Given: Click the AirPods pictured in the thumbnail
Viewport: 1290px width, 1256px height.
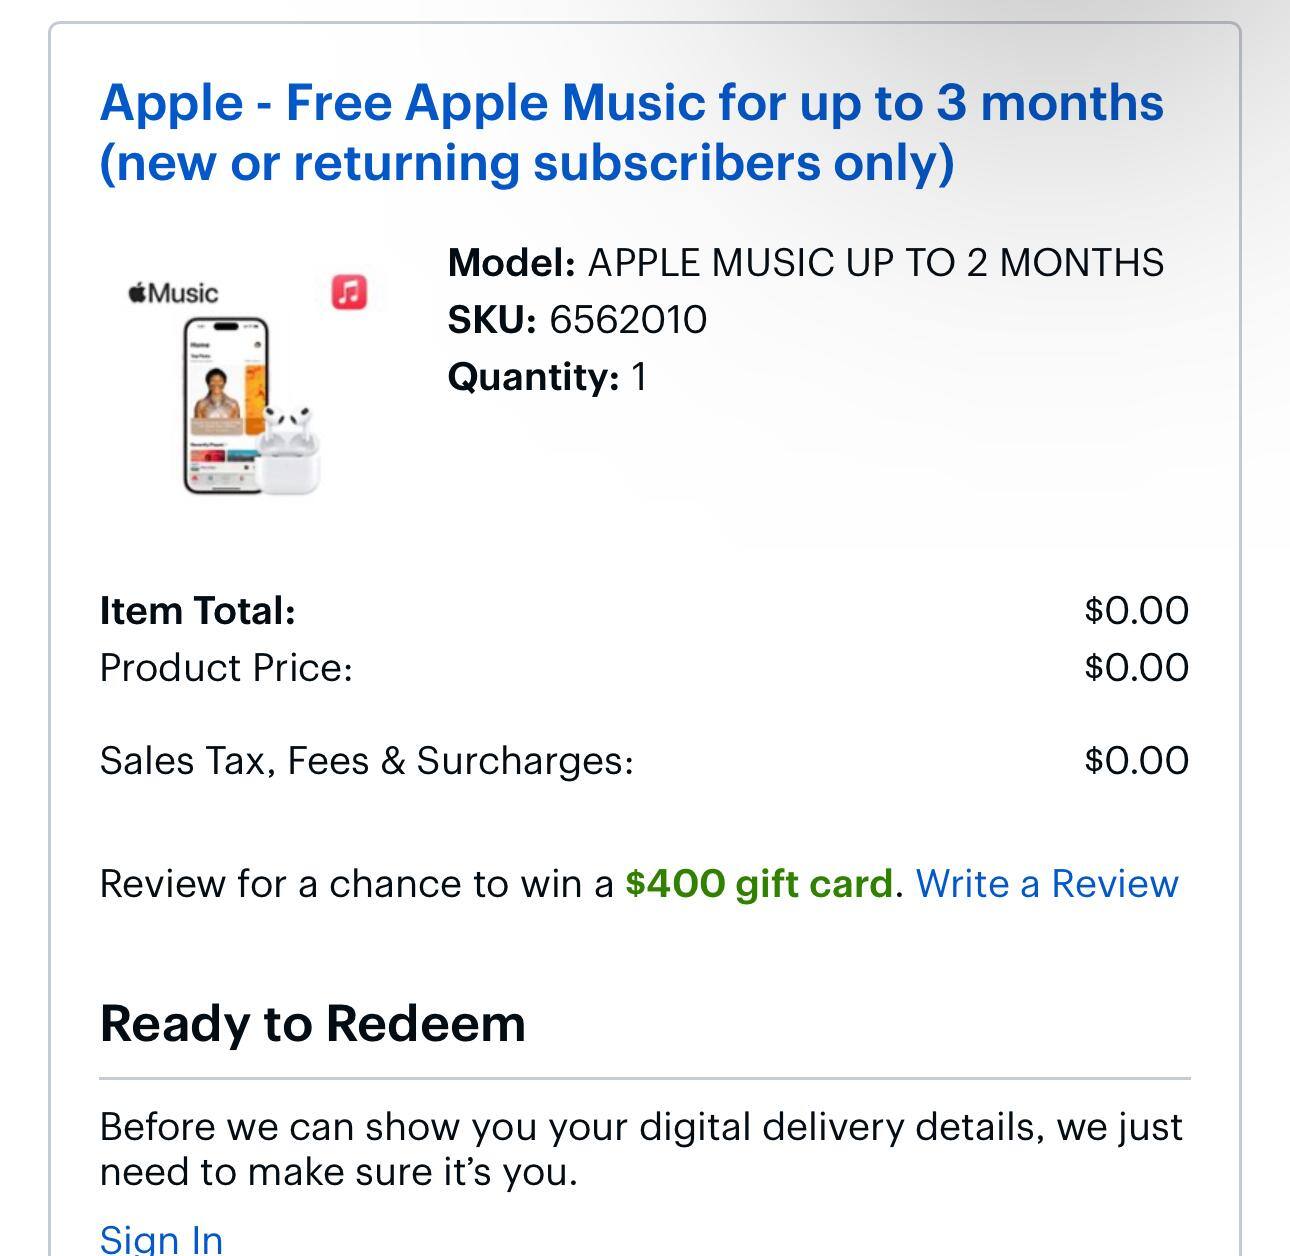Looking at the screenshot, I should (291, 440).
